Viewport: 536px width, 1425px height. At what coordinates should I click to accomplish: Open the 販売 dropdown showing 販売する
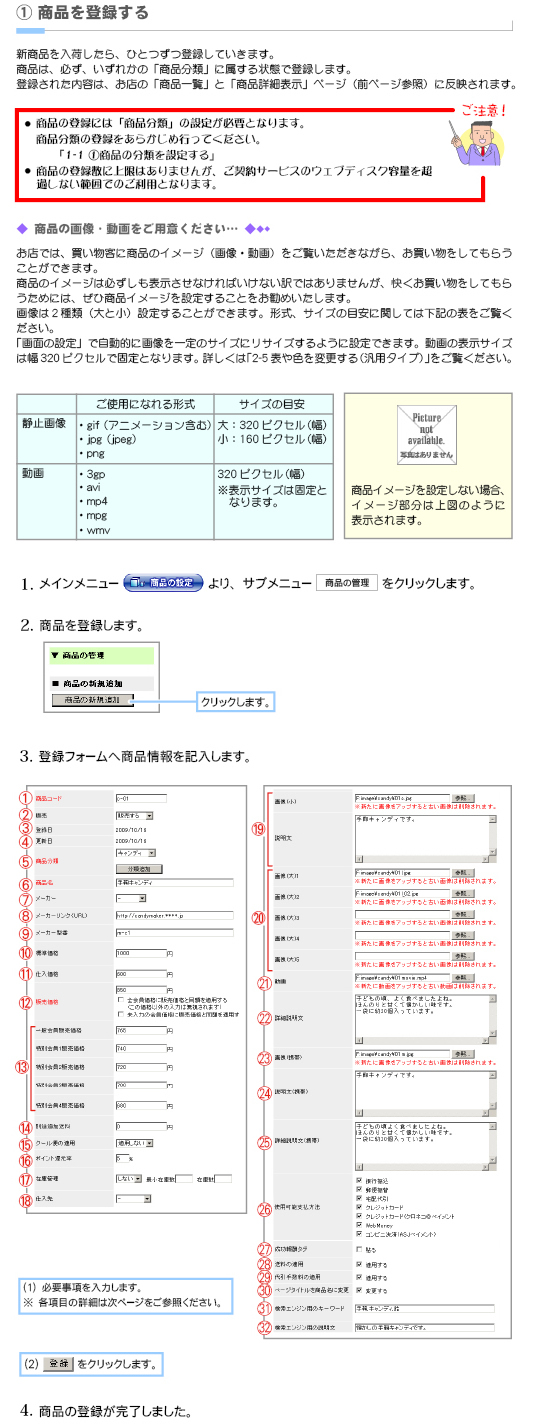click(135, 815)
